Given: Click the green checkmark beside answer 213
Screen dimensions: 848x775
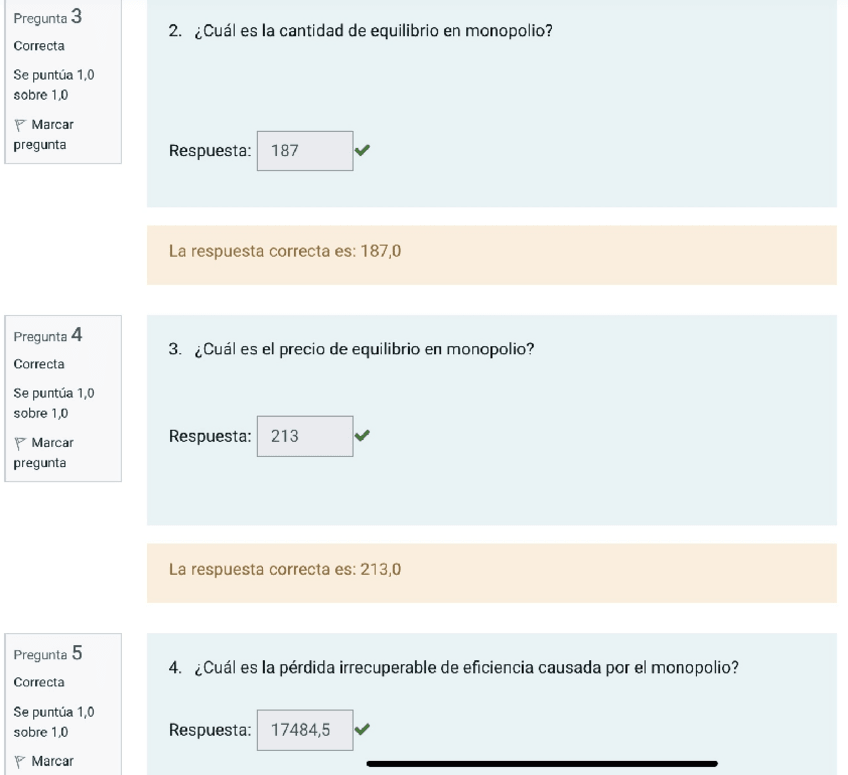Looking at the screenshot, I should click(x=362, y=435).
